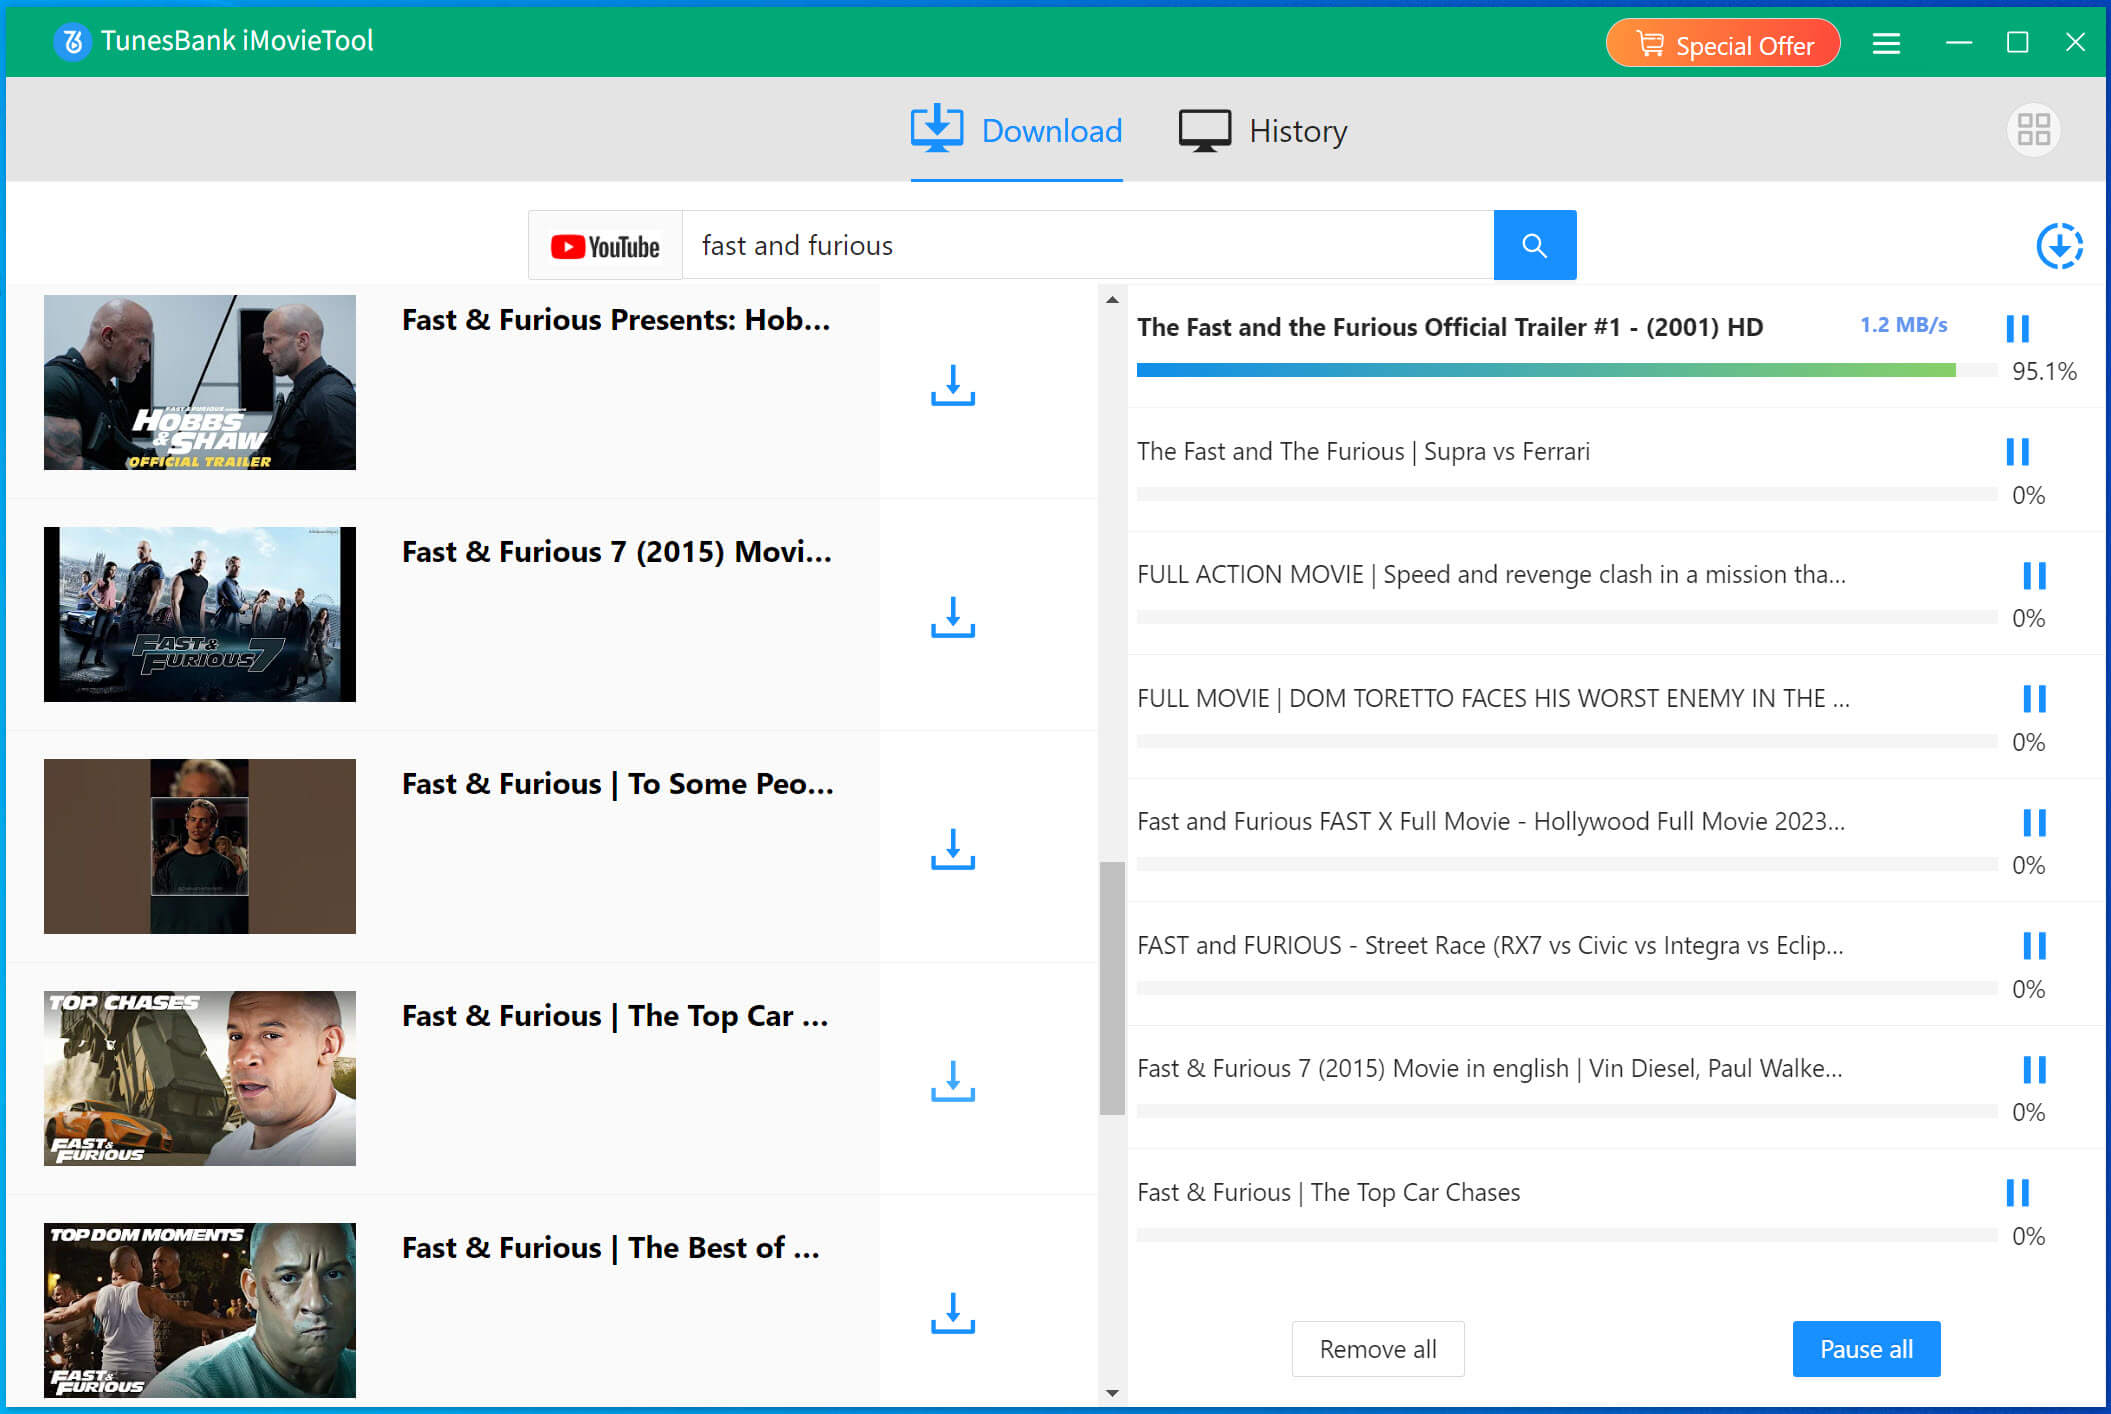Pause the DOM TORETTO full movie download
The width and height of the screenshot is (2111, 1414).
pos(2034,699)
